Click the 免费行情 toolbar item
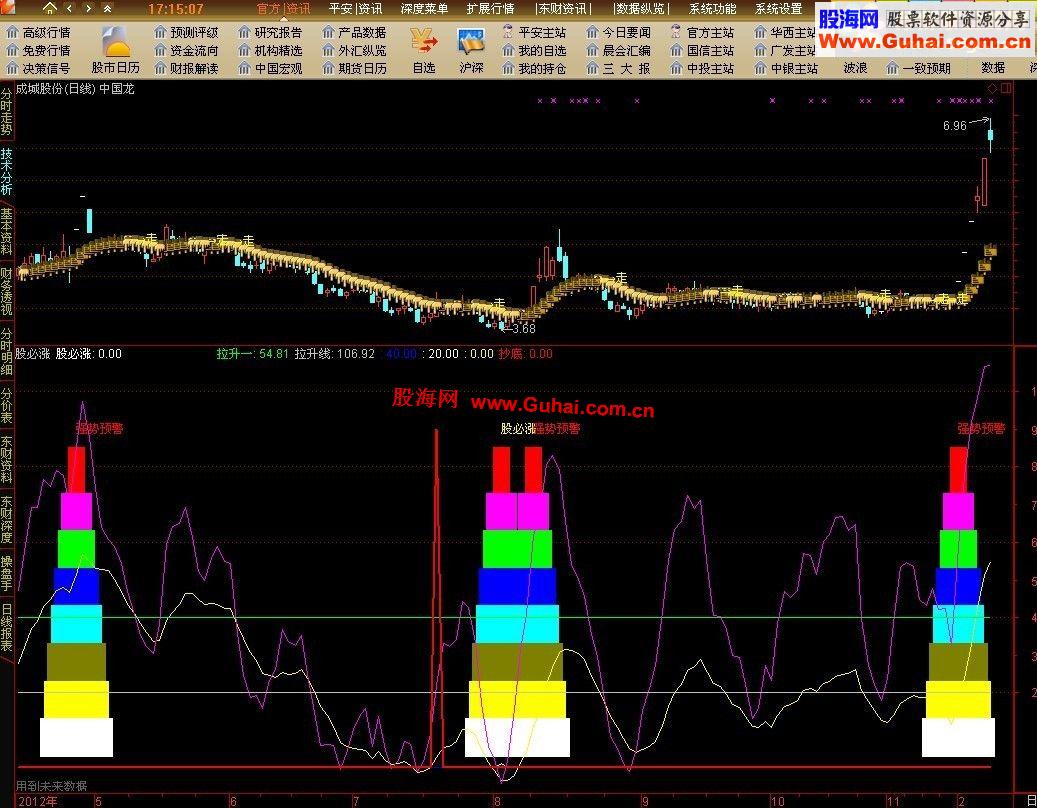The image size is (1037, 808). pyautogui.click(x=38, y=50)
